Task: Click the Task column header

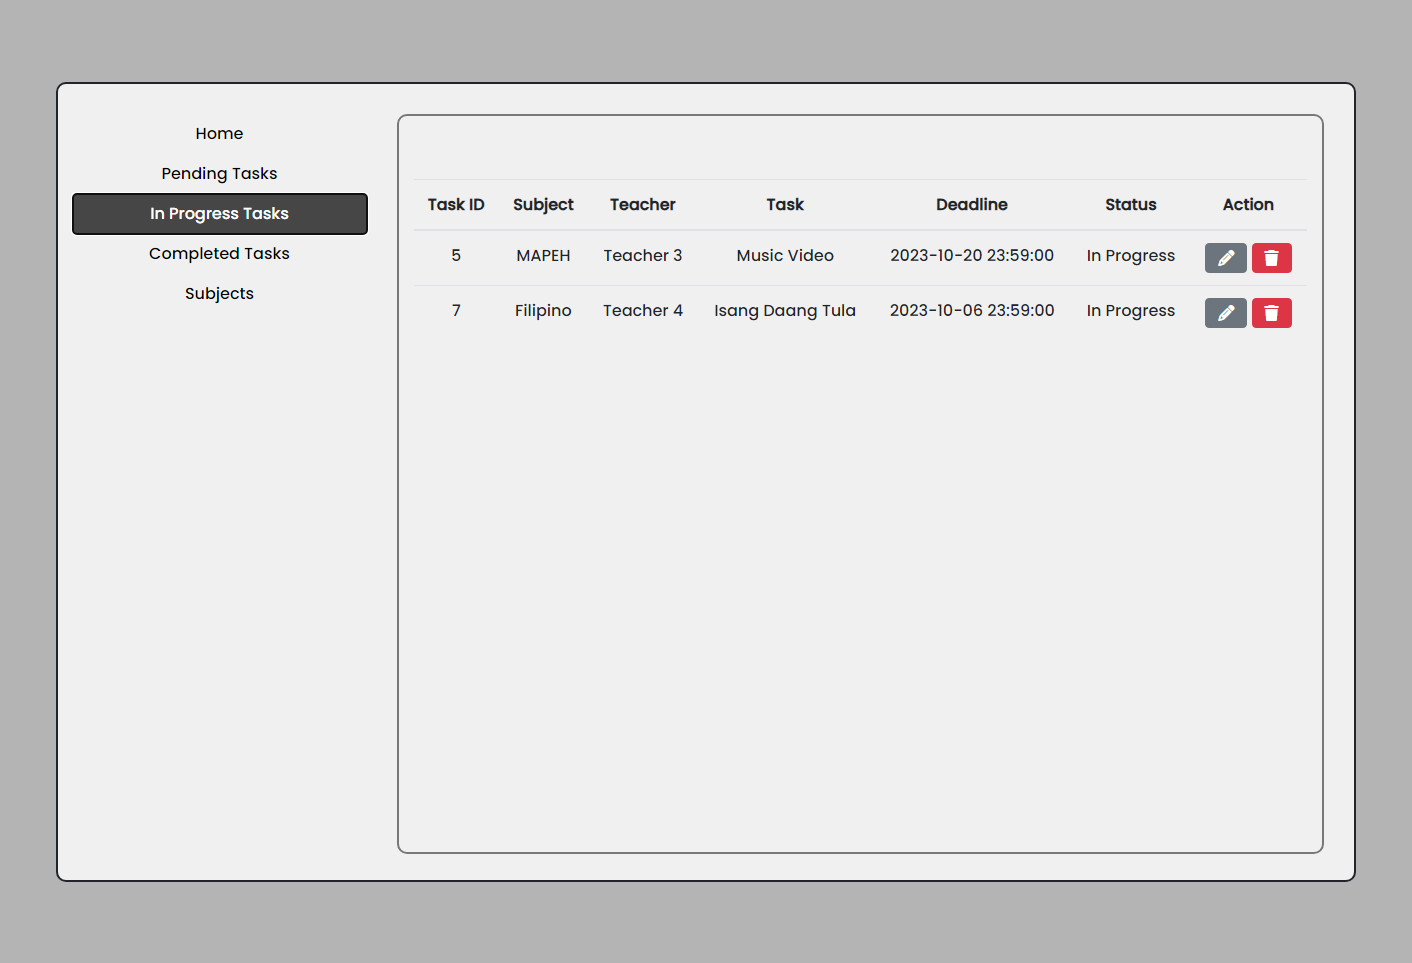Action: (785, 205)
